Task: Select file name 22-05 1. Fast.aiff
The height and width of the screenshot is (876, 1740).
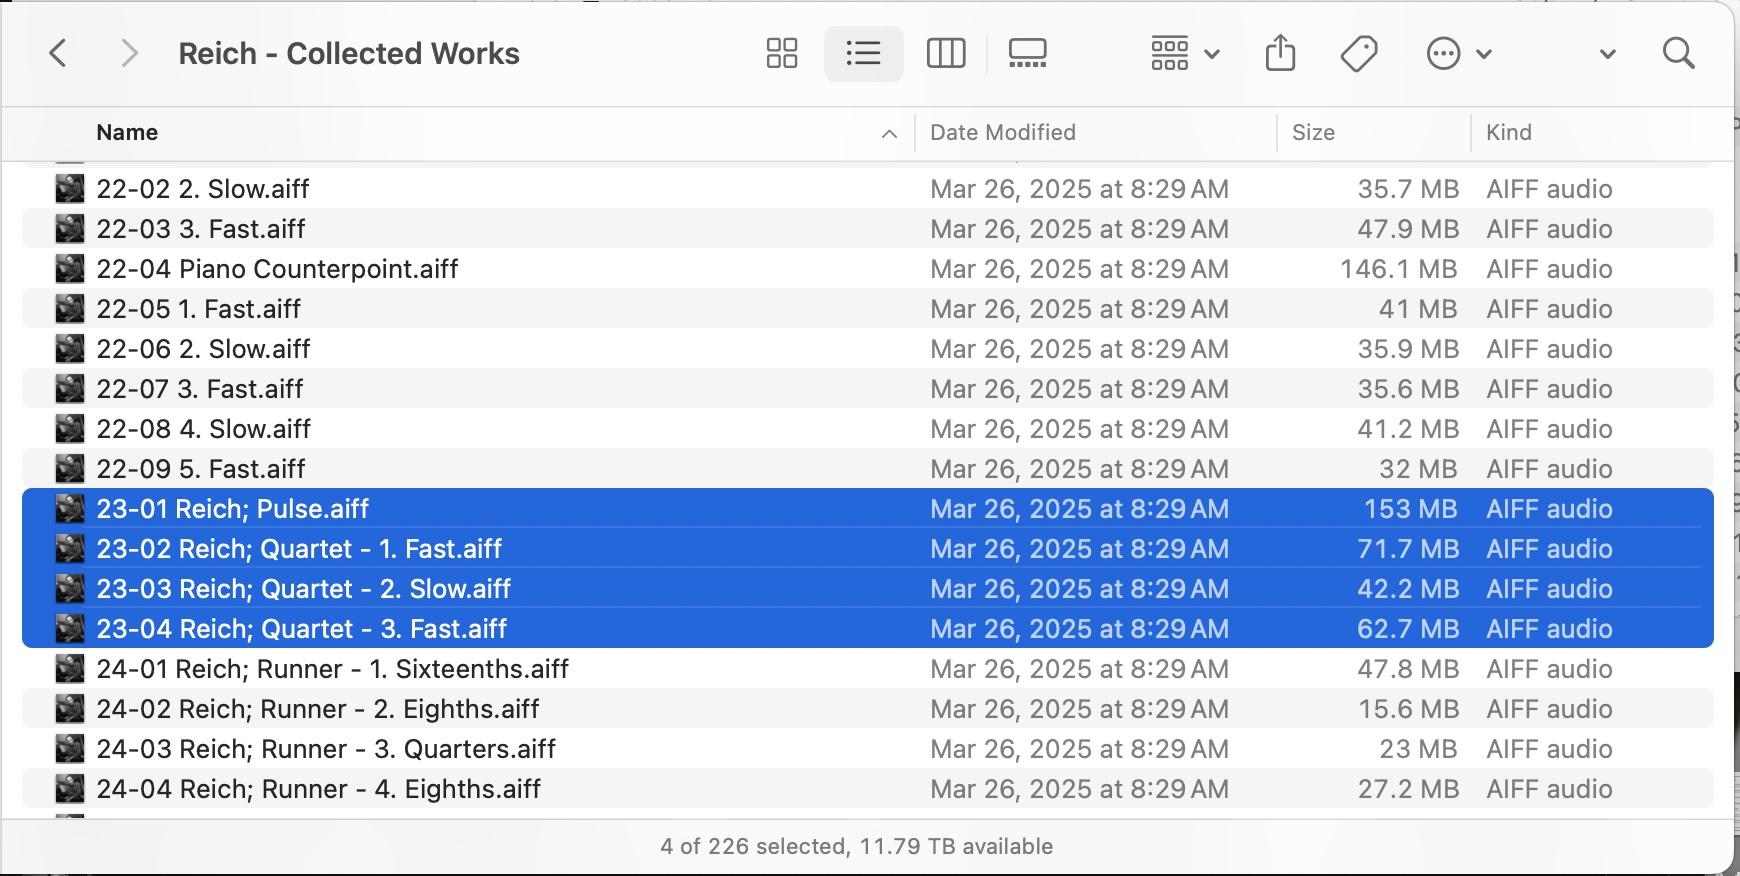Action: pos(199,309)
